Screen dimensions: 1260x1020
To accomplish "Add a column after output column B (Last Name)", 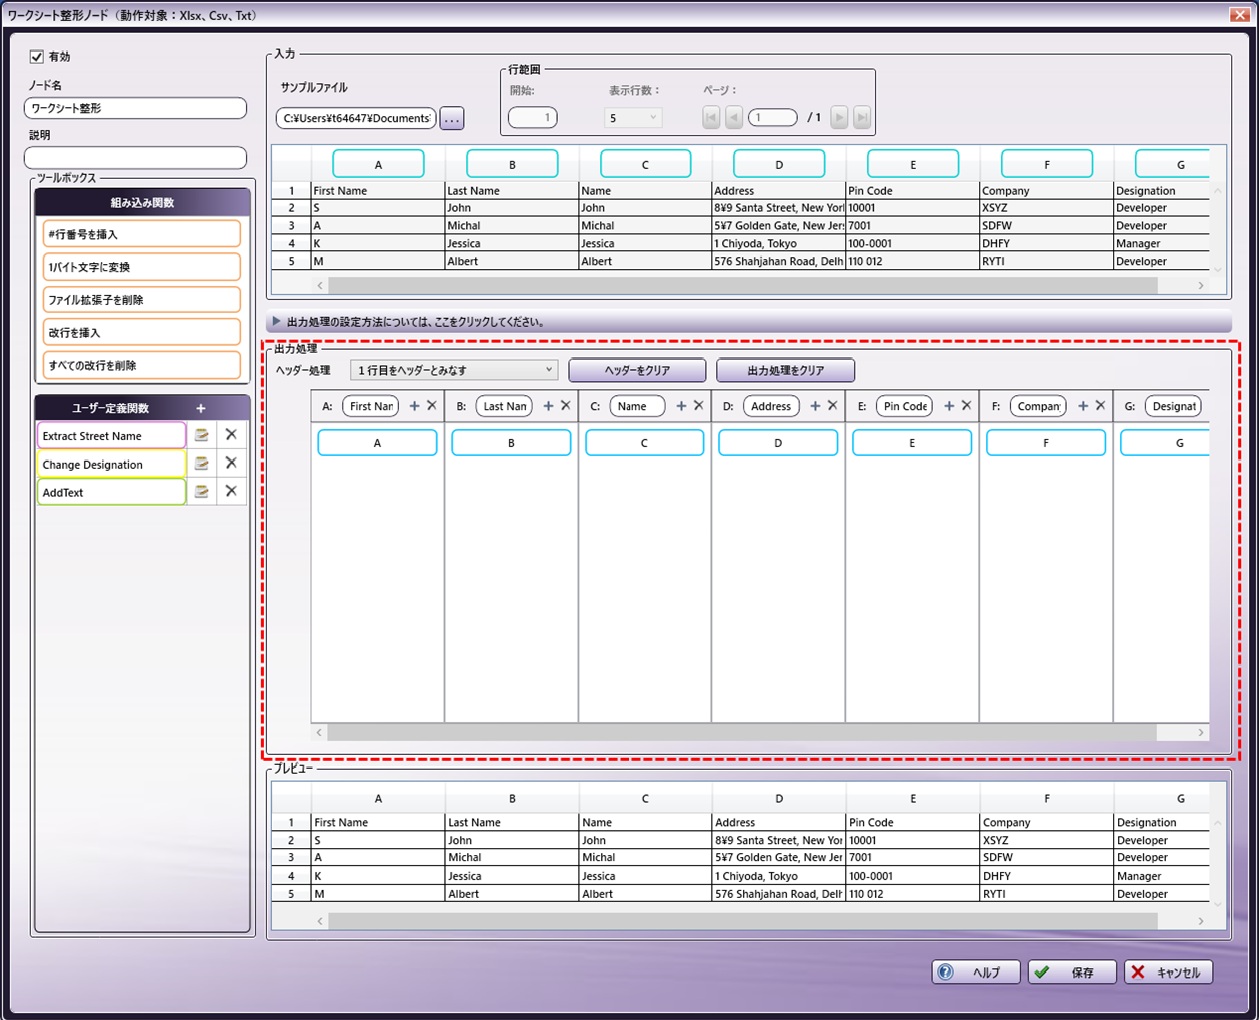I will [x=548, y=406].
